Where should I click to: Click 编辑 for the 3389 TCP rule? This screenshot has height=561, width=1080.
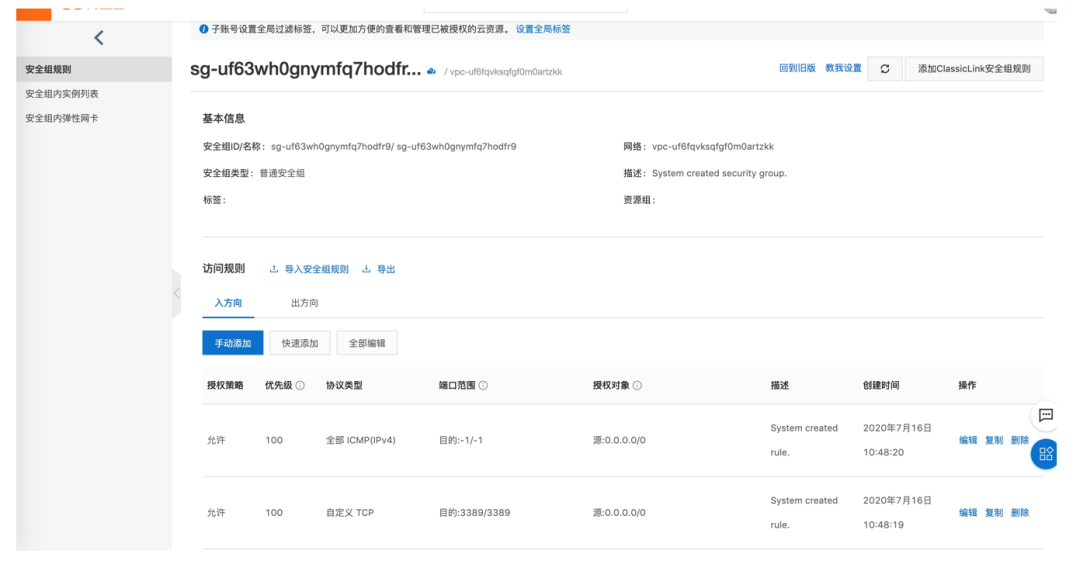[x=968, y=513]
